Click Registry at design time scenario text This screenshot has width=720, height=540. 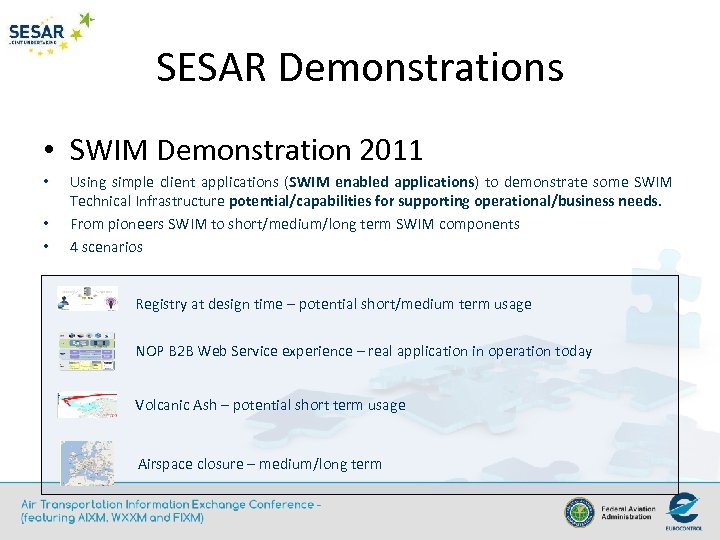333,304
